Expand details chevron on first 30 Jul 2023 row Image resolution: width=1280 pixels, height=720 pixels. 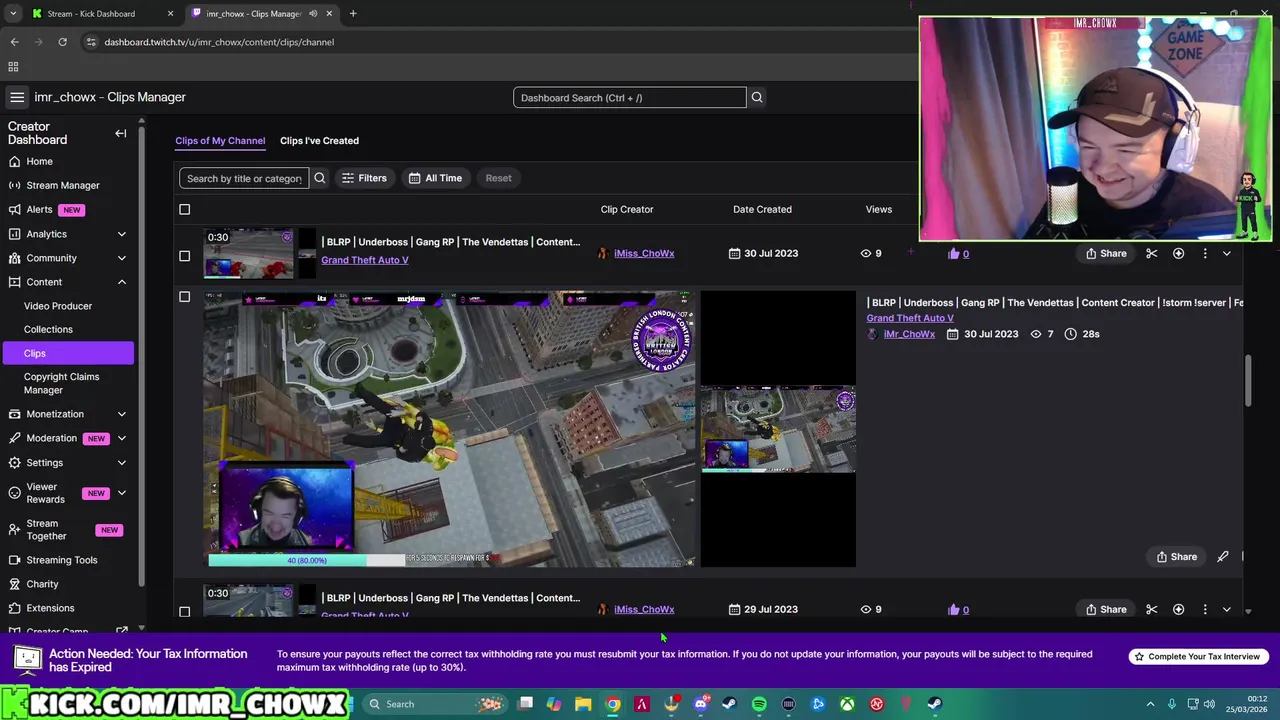click(1227, 253)
